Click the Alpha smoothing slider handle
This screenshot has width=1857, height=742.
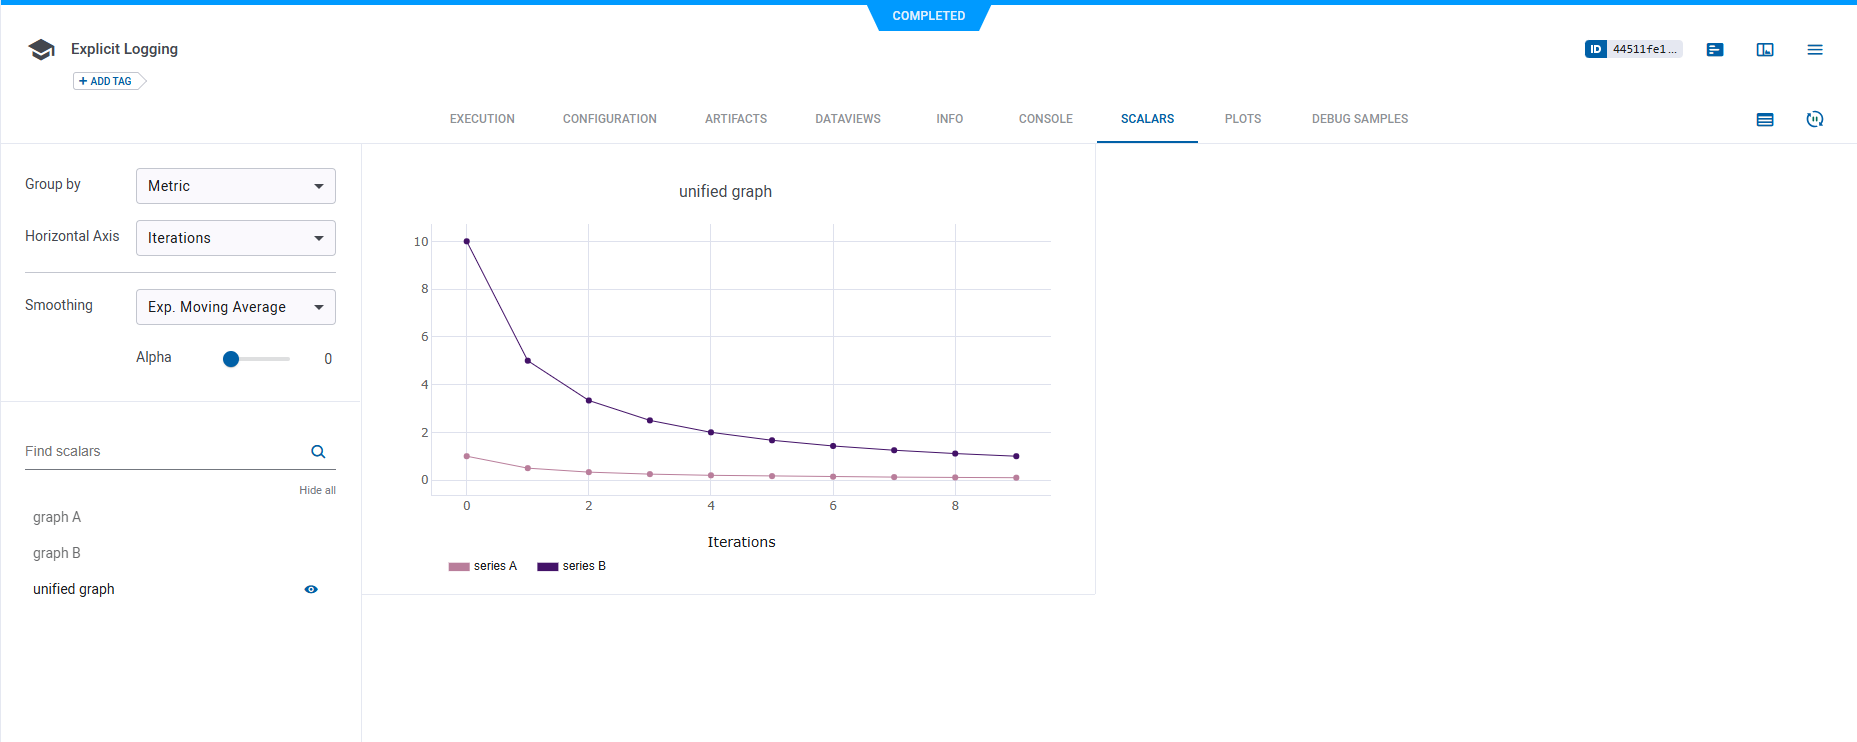pos(231,359)
